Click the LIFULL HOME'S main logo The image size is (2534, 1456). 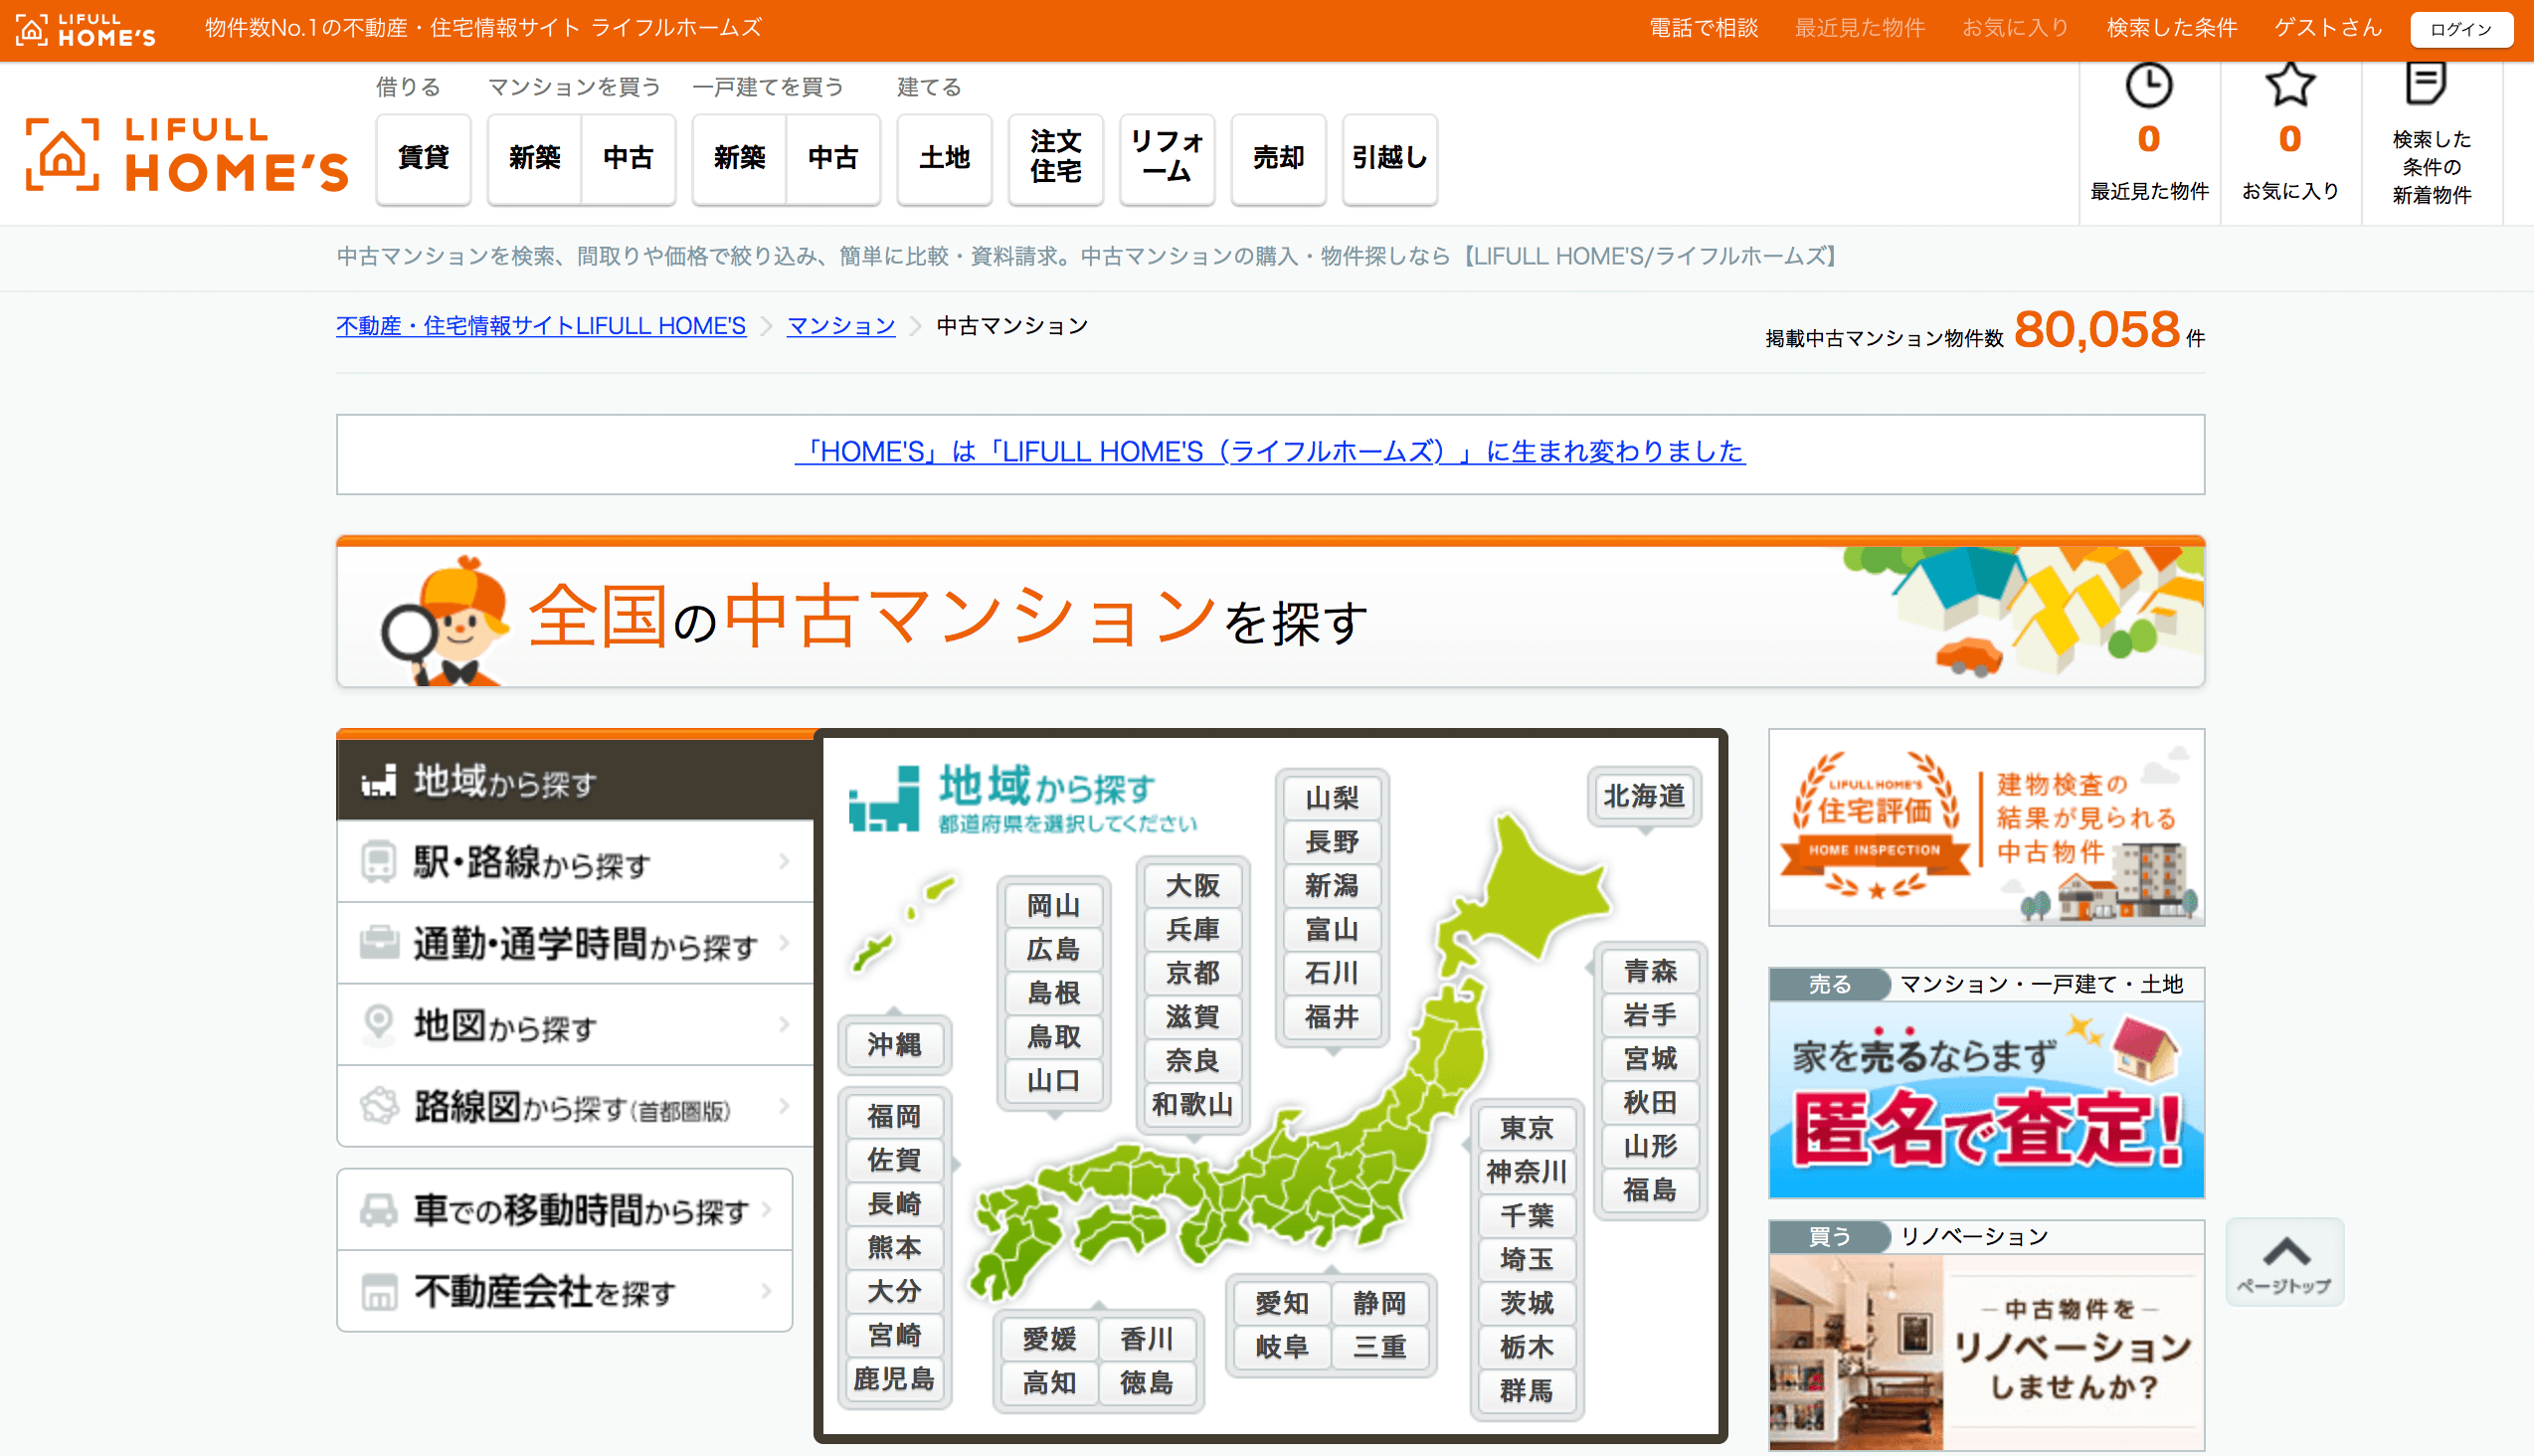187,154
